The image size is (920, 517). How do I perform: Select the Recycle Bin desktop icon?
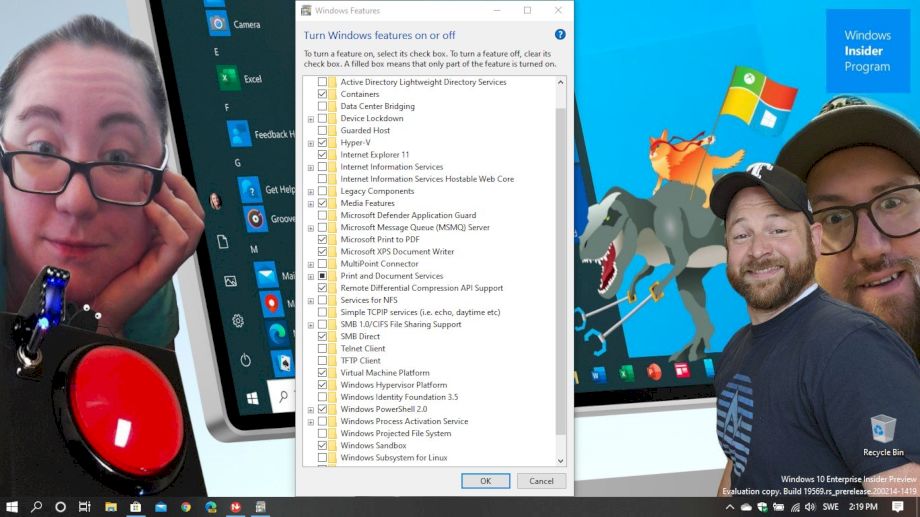883,435
